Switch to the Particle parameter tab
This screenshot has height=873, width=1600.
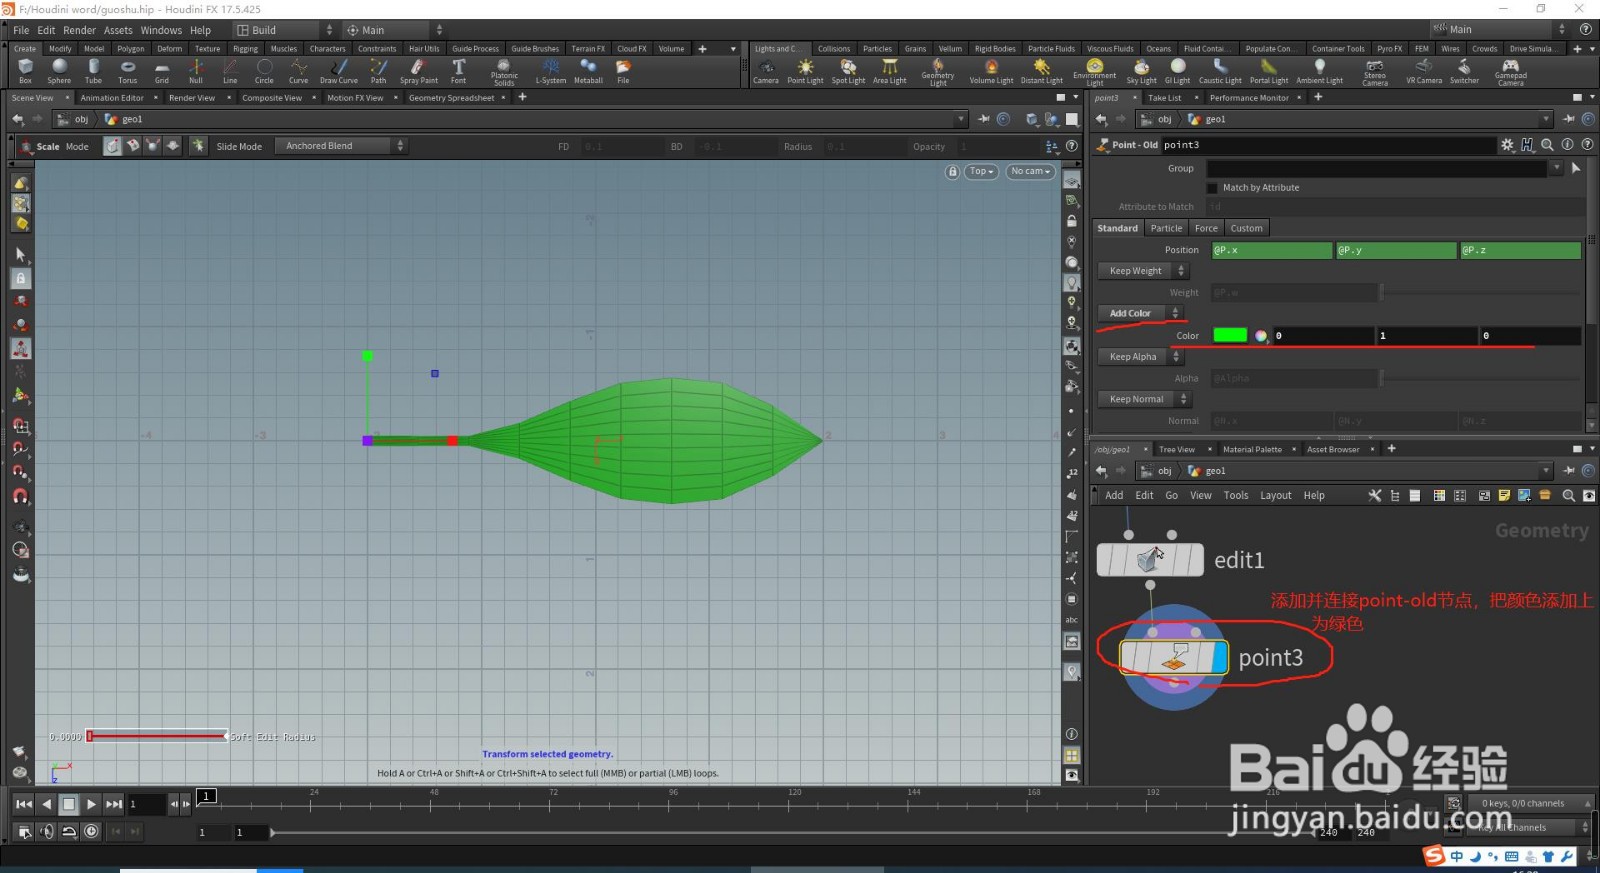[x=1166, y=228]
